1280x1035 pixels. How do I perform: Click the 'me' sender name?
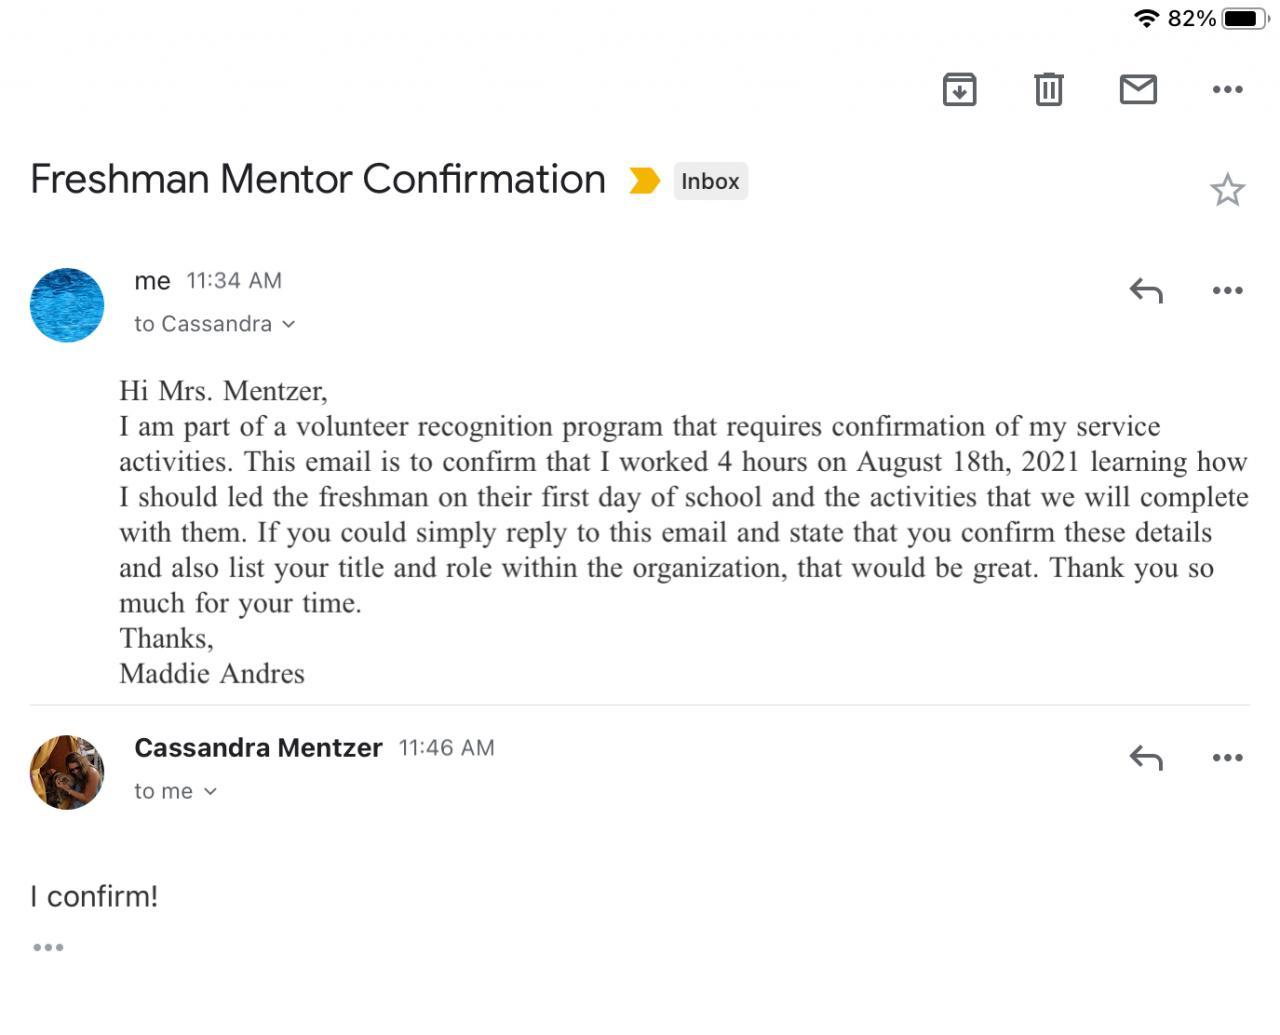click(152, 281)
